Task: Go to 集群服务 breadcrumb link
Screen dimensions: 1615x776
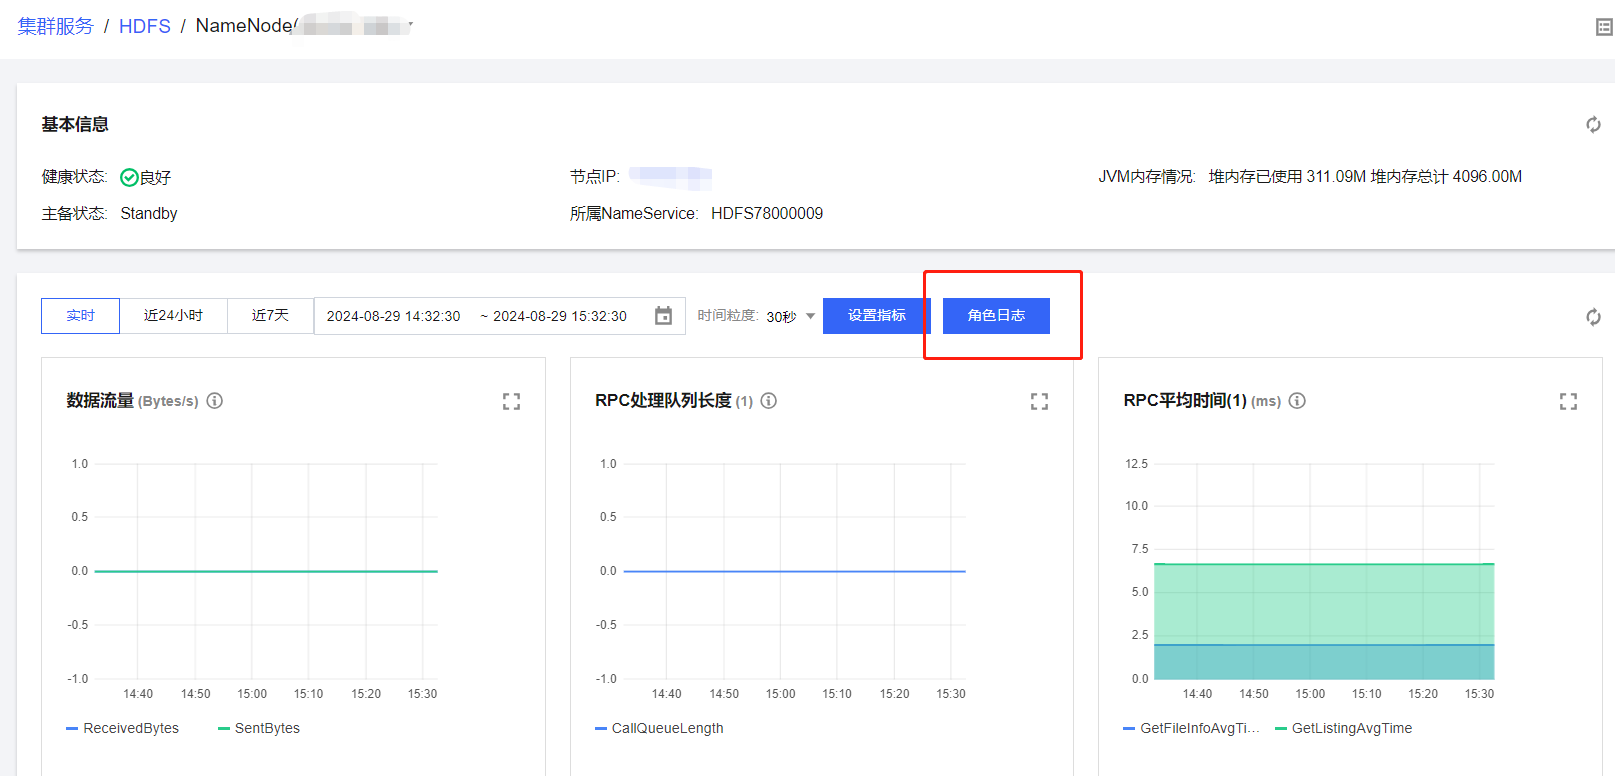Action: (55, 26)
